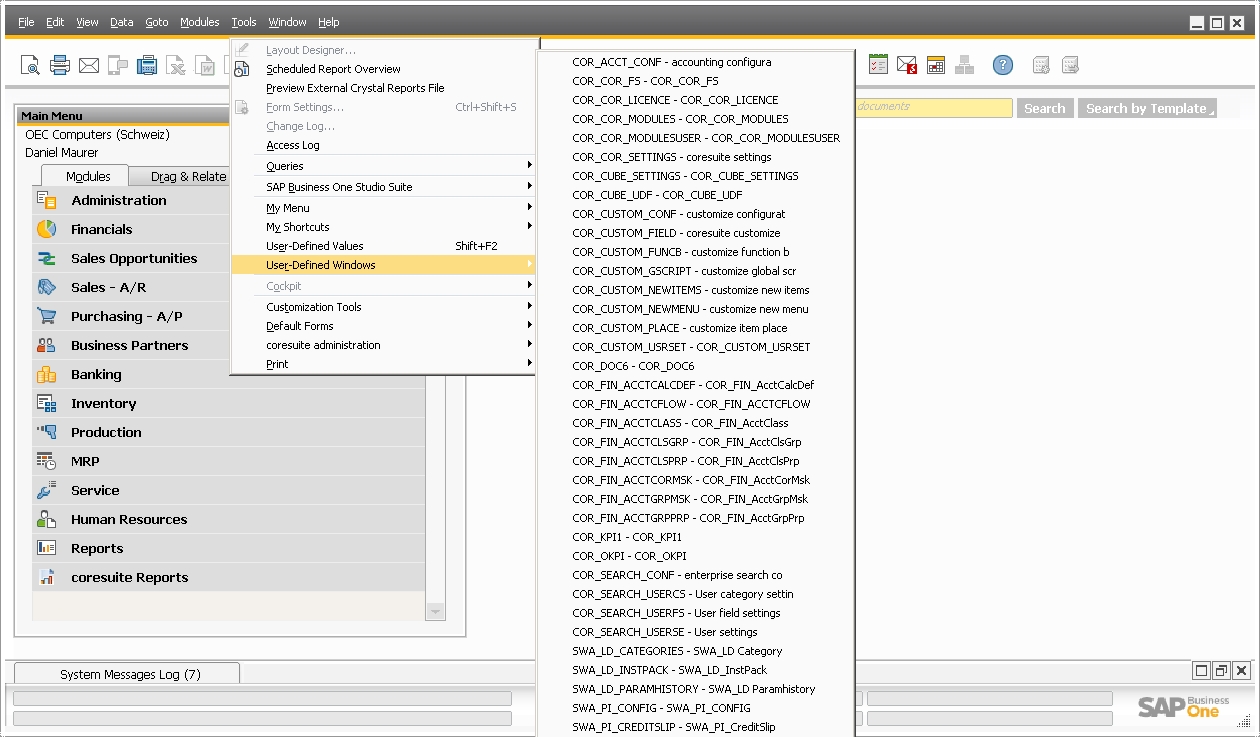Click the green checklist toolbar icon
Image resolution: width=1260 pixels, height=737 pixels.
point(878,65)
